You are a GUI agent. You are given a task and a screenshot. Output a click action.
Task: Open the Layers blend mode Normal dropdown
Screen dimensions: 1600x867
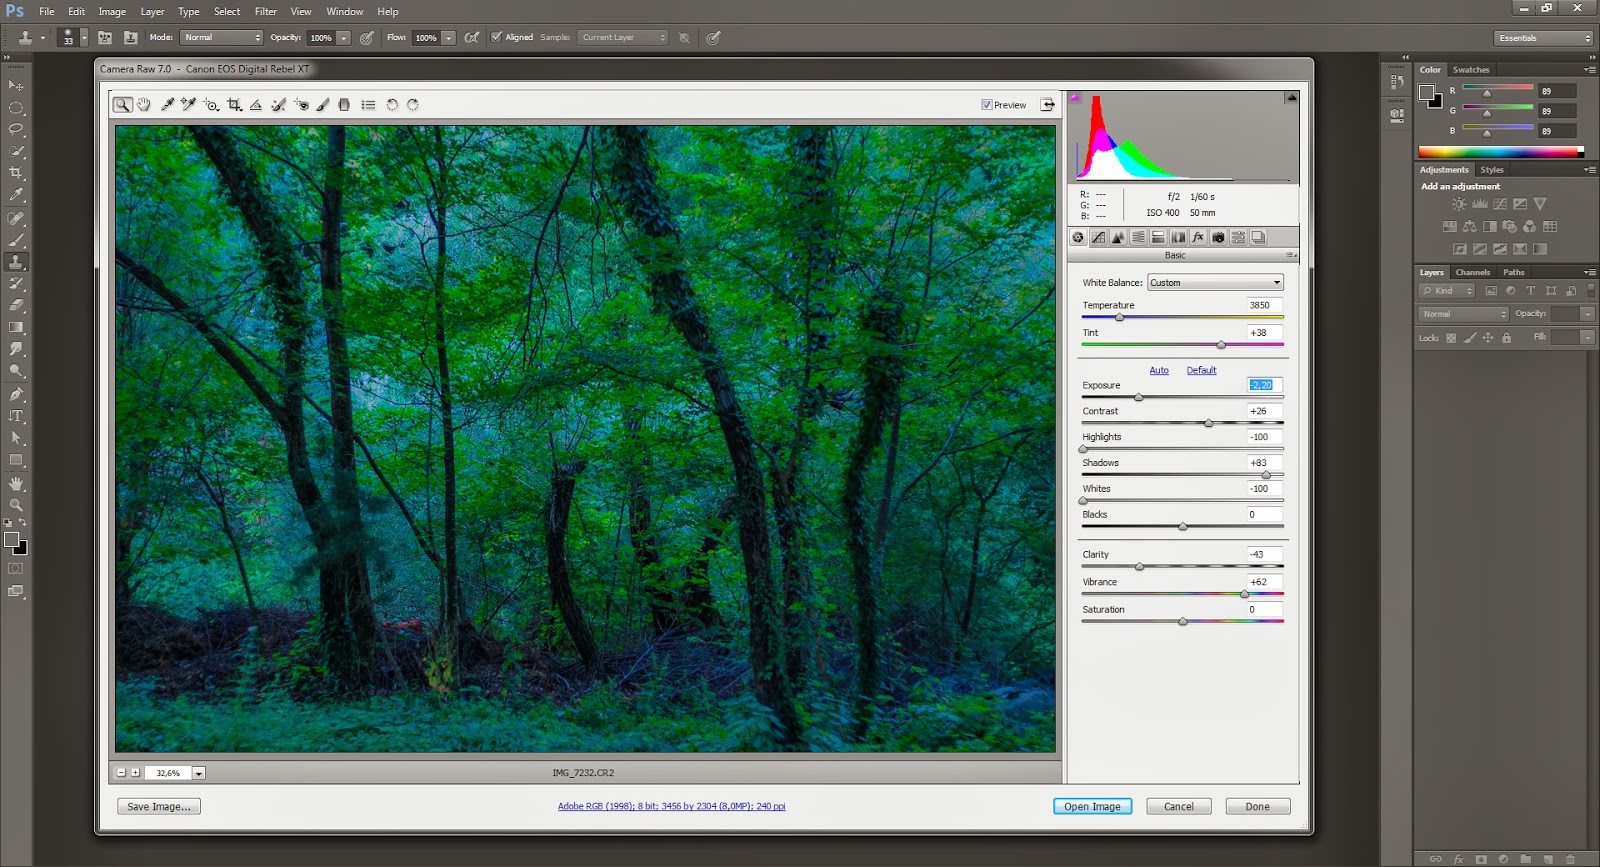1463,314
